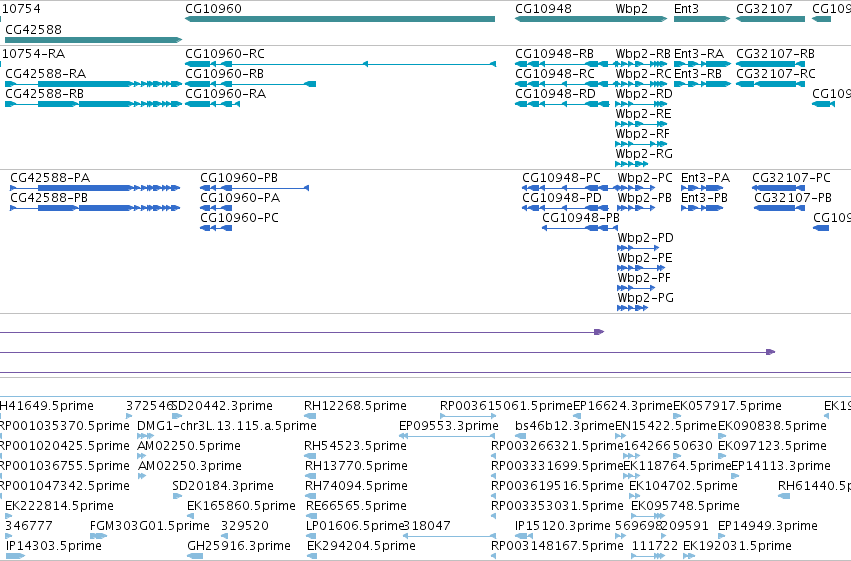Select EST AM02250.5prime
Screen dimensions: 851x561
click(189, 446)
